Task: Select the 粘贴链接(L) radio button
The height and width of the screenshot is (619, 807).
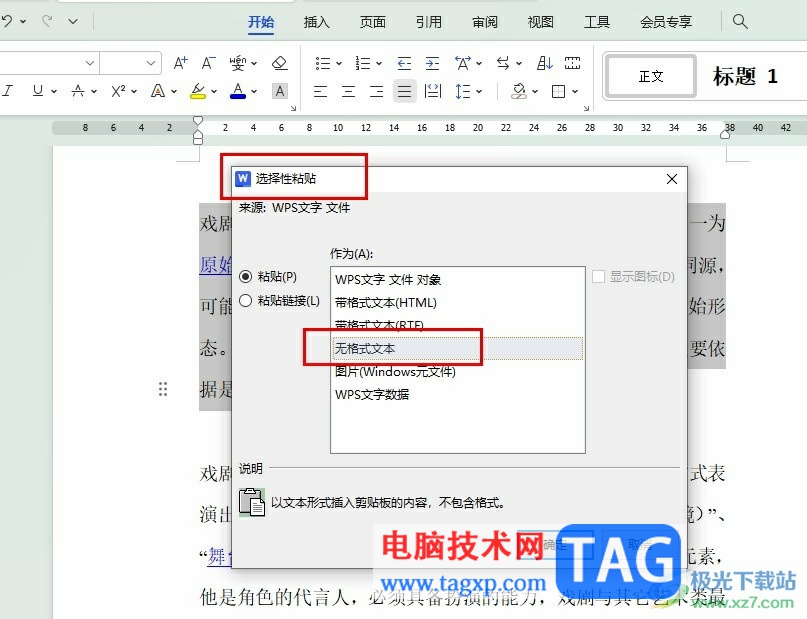Action: 245,300
